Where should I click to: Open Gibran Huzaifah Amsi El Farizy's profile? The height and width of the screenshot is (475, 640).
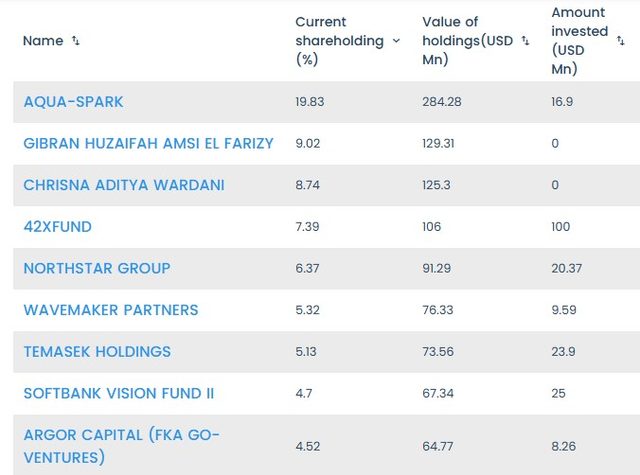148,143
